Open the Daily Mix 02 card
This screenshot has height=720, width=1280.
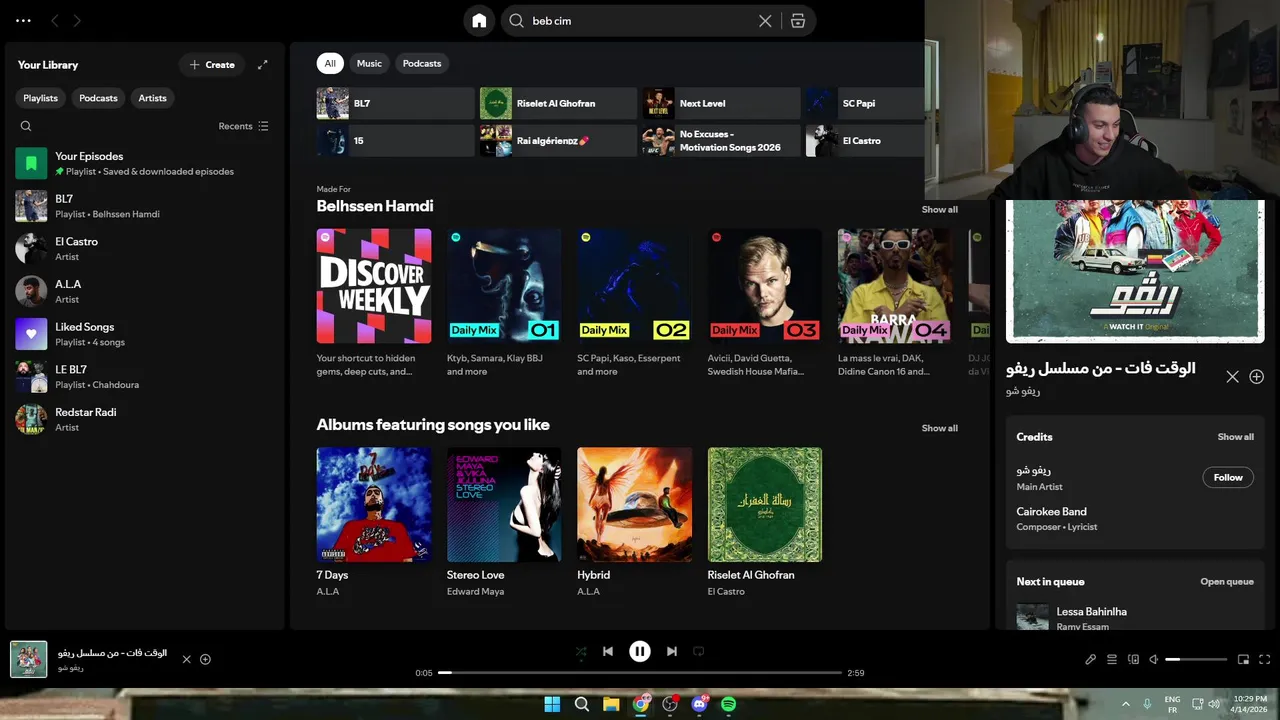(634, 303)
